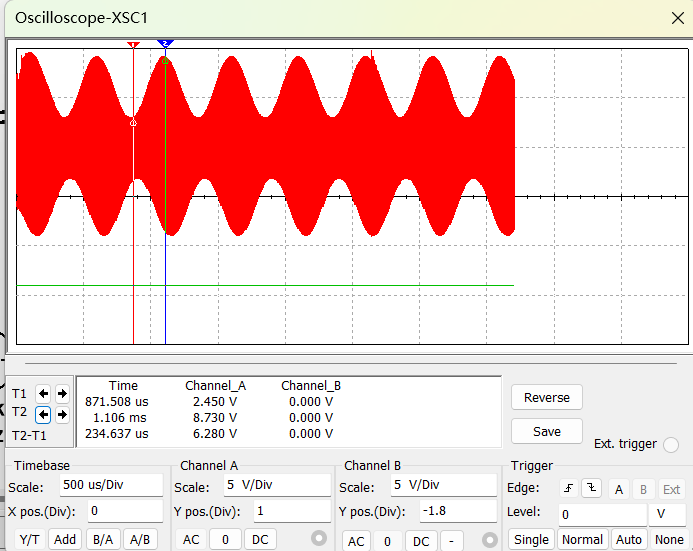
Task: Select B/A timebase display mode
Action: pyautogui.click(x=103, y=540)
